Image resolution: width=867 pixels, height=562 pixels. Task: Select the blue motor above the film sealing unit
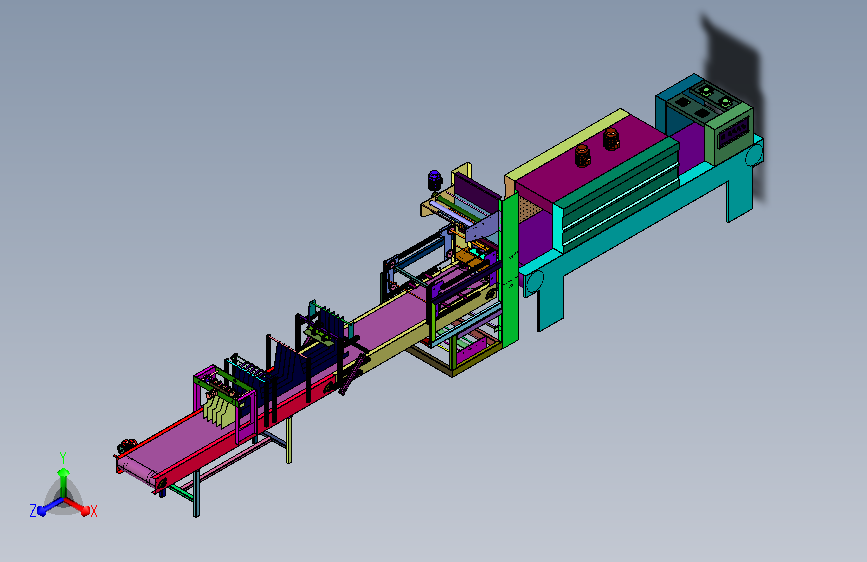(435, 180)
